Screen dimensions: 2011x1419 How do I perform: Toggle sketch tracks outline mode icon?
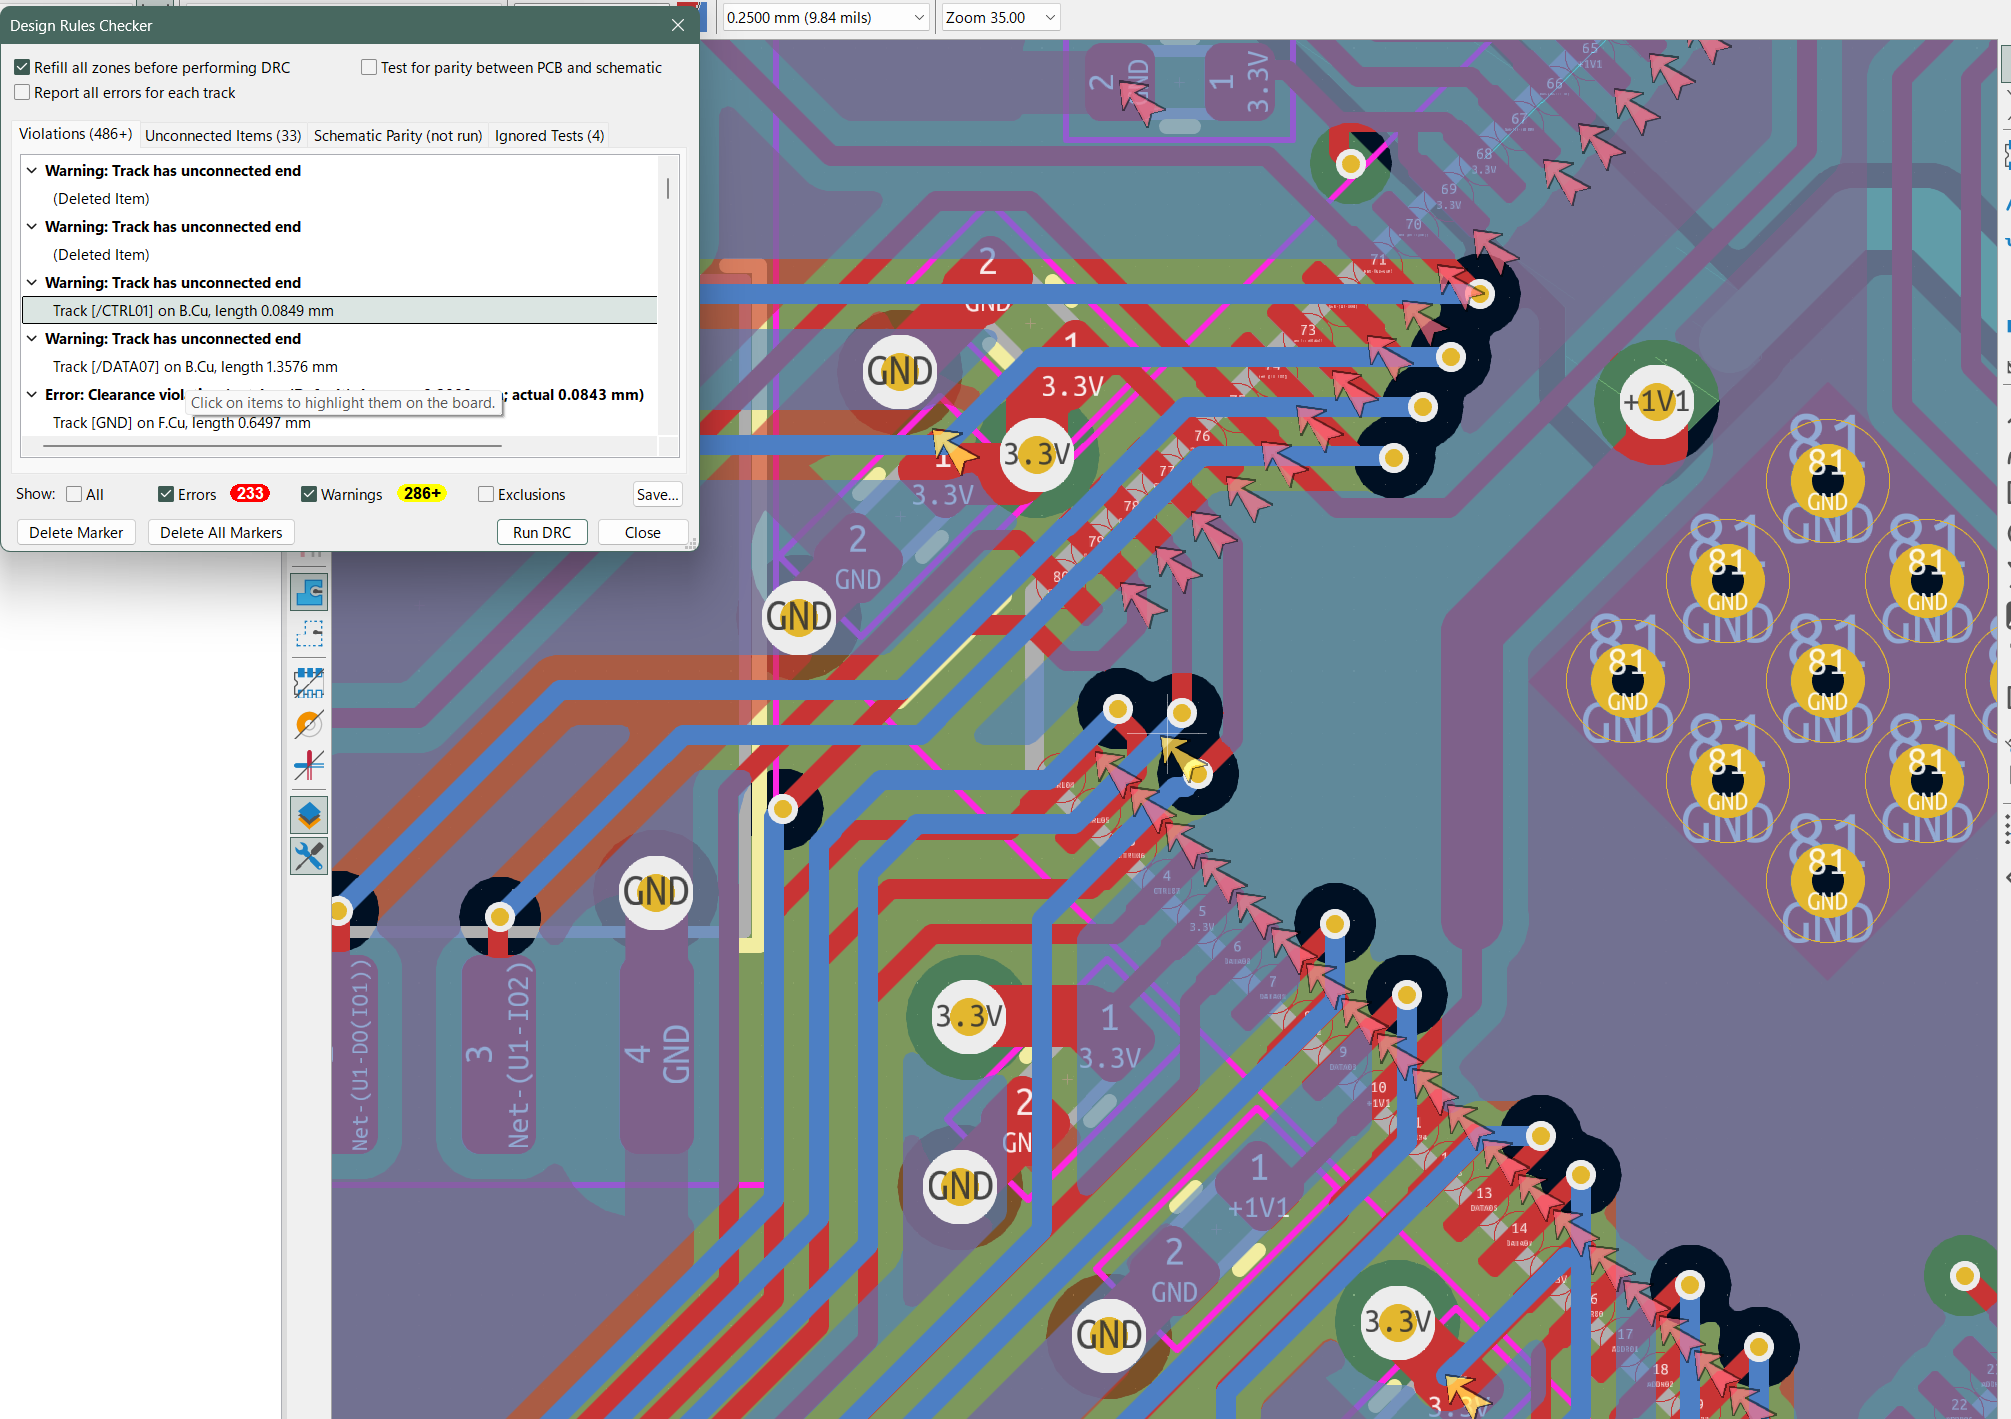tap(309, 766)
